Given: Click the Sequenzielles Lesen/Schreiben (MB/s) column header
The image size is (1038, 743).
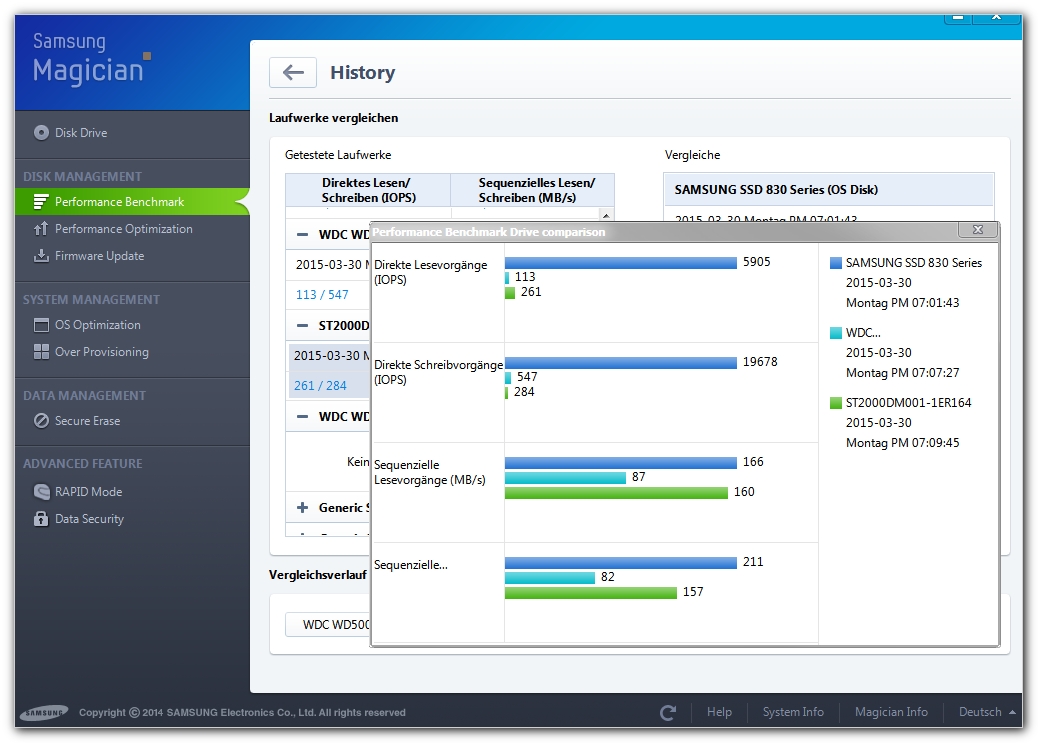Looking at the screenshot, I should (x=533, y=190).
